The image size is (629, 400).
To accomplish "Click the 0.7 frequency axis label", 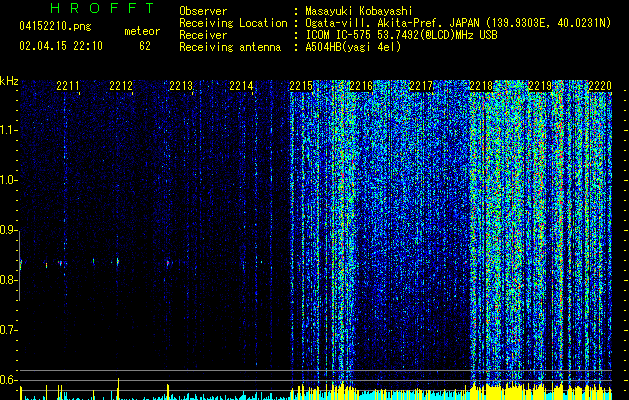I will tap(8, 330).
